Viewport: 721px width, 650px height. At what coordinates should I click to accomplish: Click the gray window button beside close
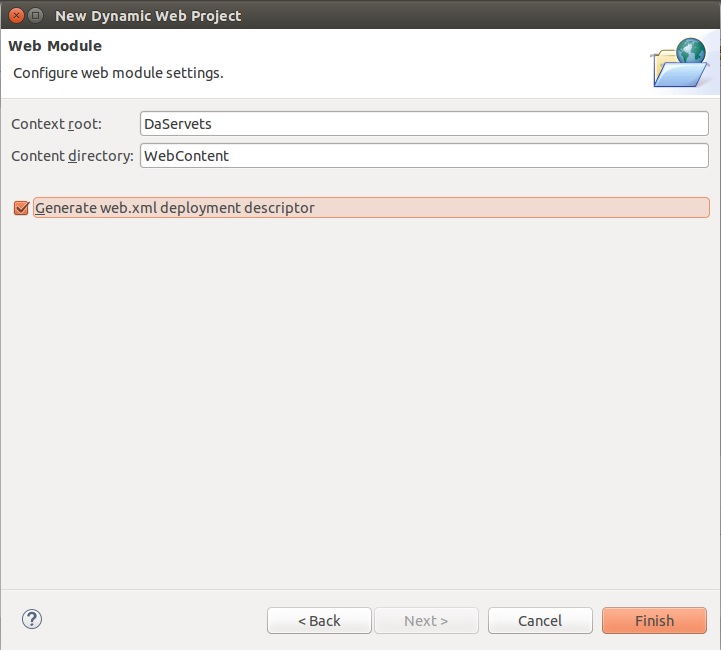coord(35,15)
